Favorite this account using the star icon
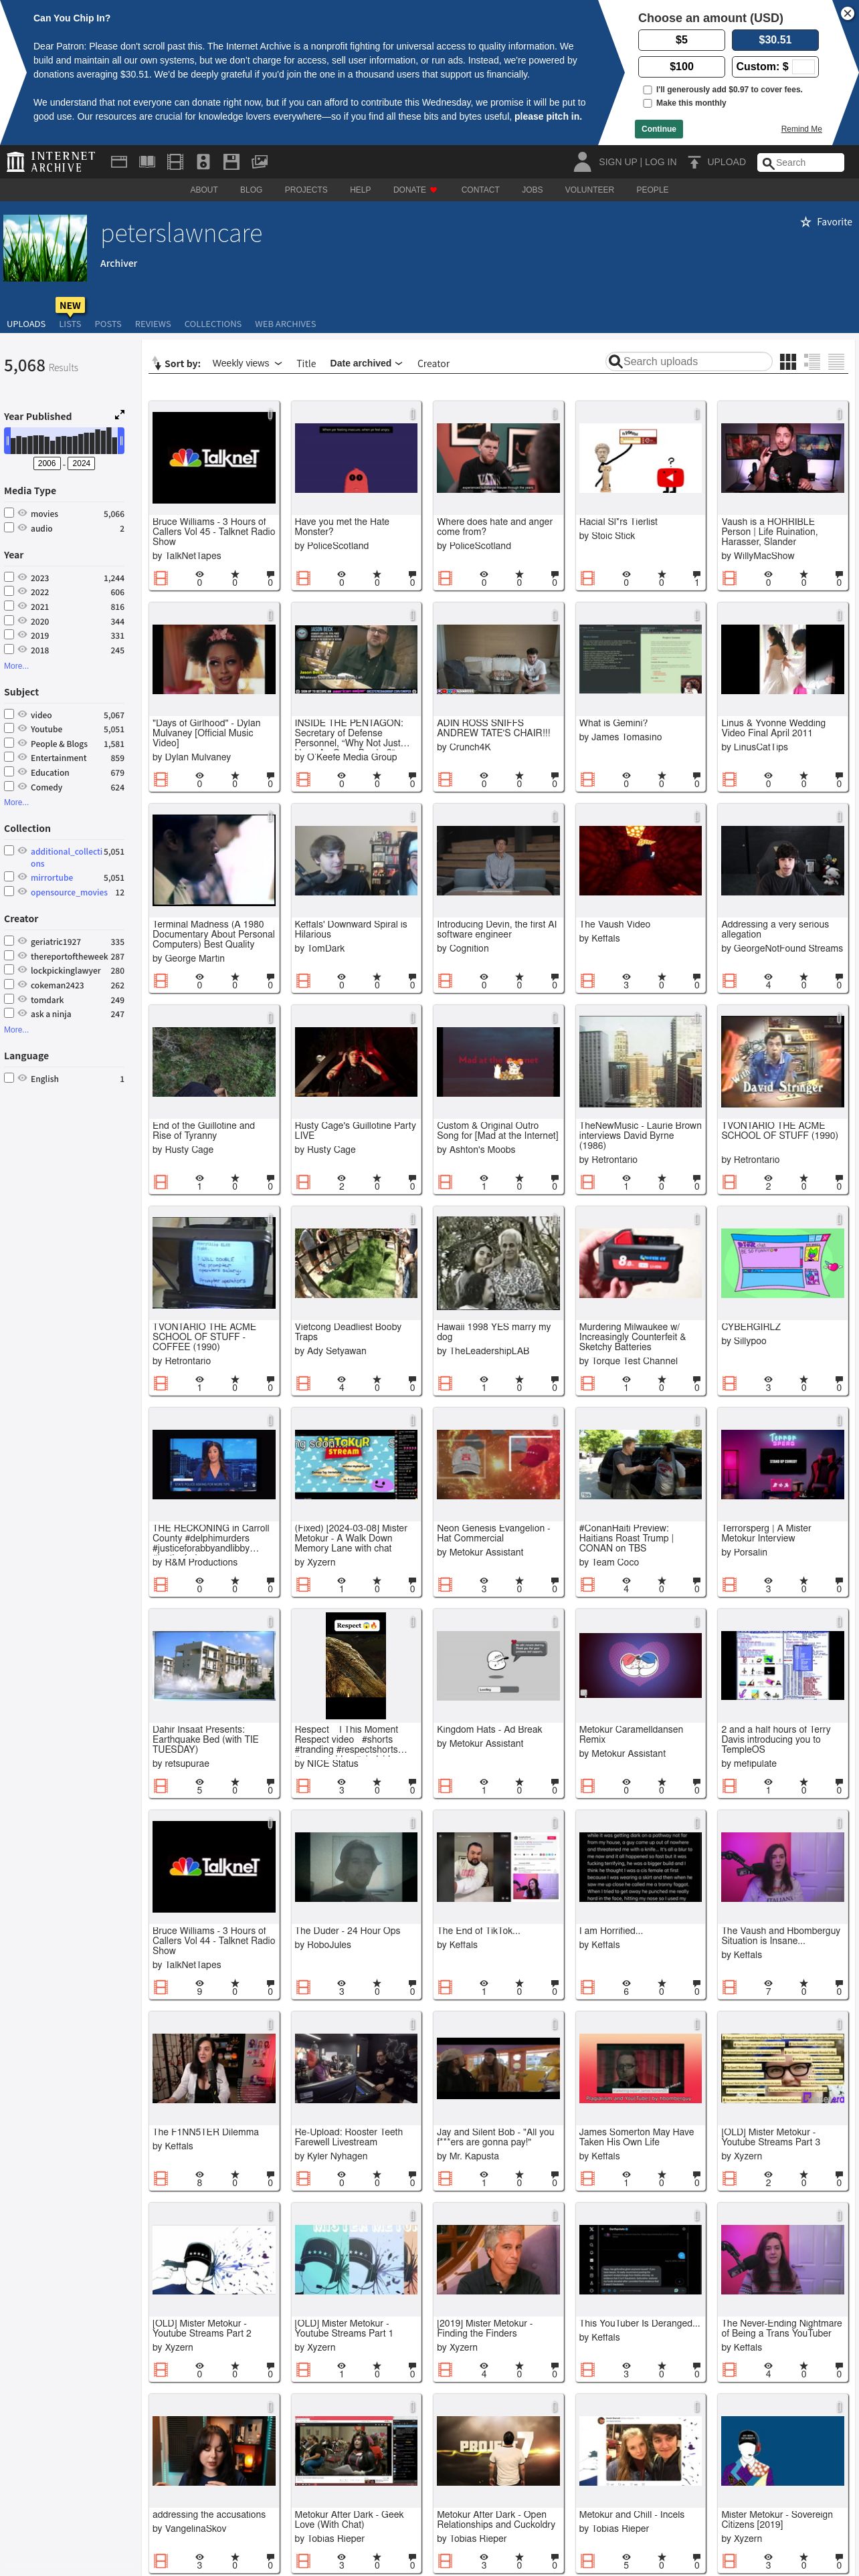Viewport: 859px width, 2576px height. (x=805, y=222)
